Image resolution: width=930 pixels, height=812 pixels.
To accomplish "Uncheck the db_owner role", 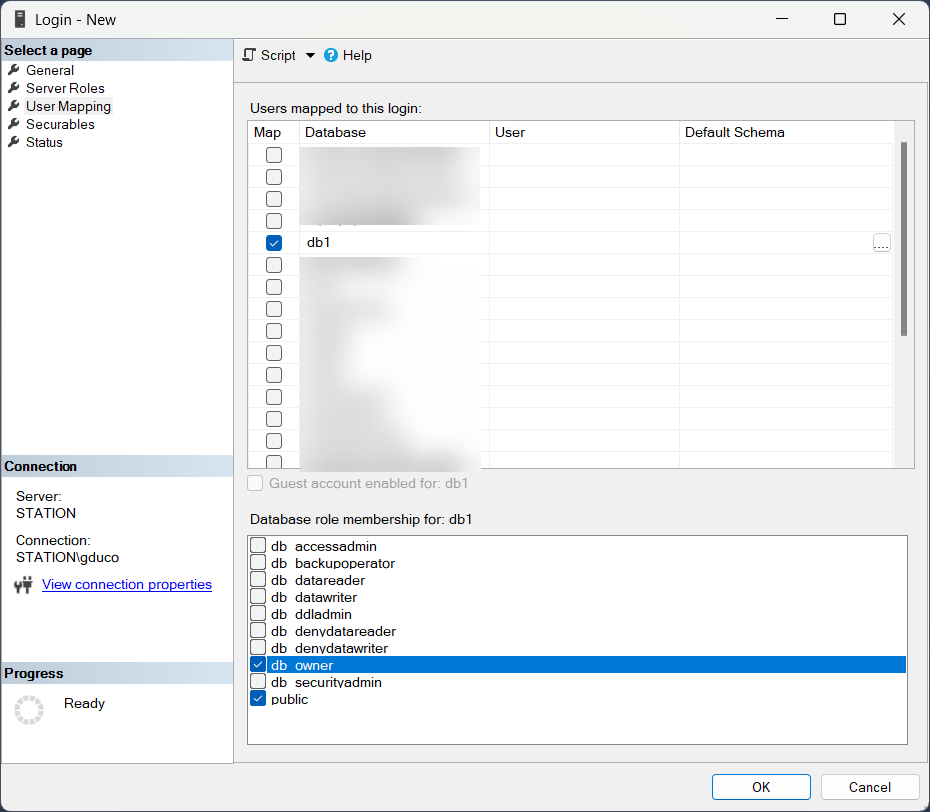I will (258, 664).
